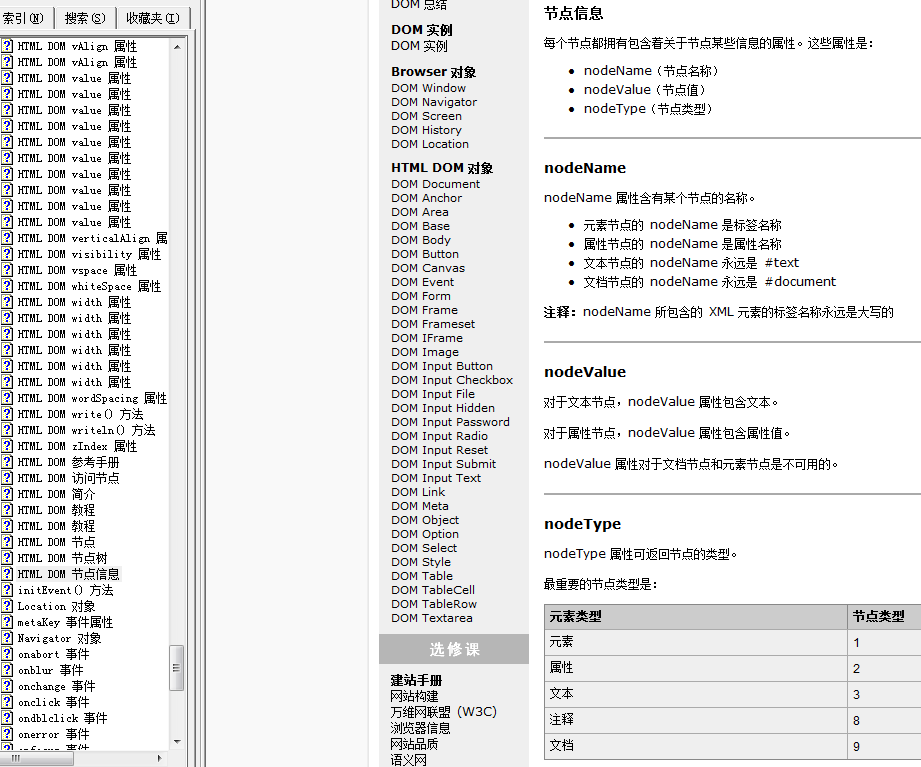
Task: Click the topic icon beside 'HTML DOM writeln() 方法'
Action: pyautogui.click(x=7, y=430)
